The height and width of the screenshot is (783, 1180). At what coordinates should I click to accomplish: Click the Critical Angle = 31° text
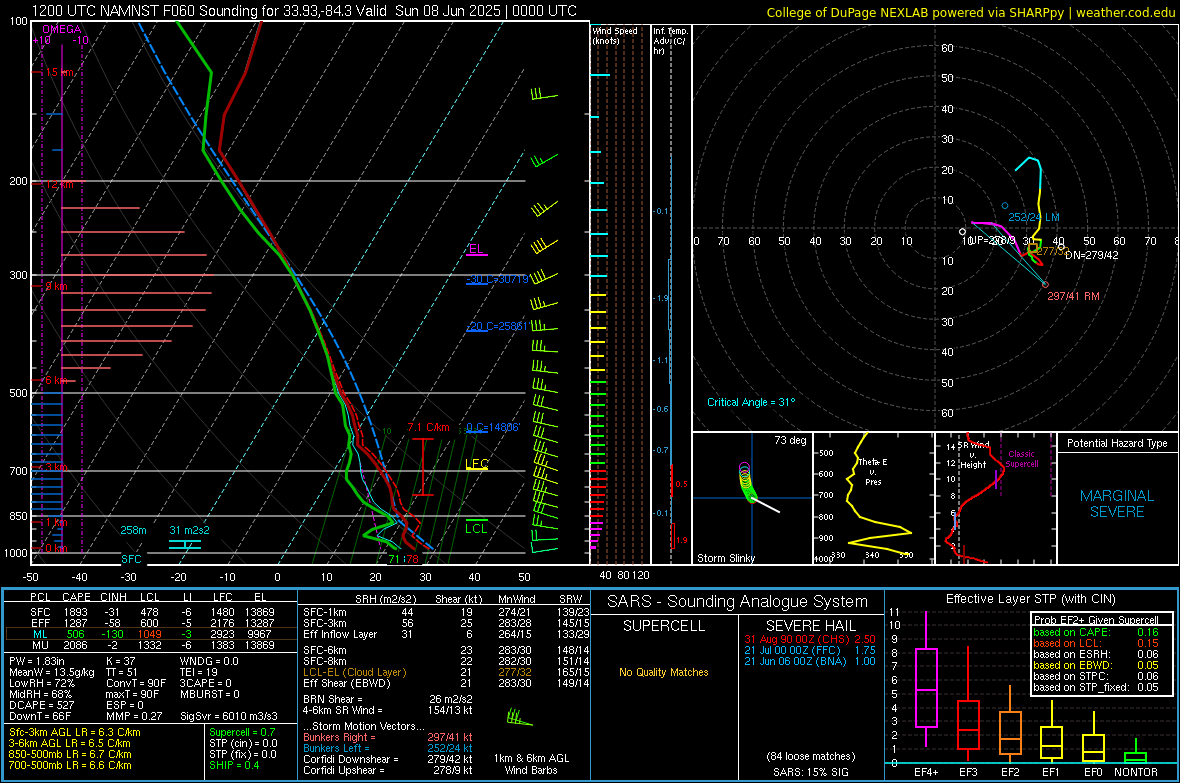pos(750,402)
